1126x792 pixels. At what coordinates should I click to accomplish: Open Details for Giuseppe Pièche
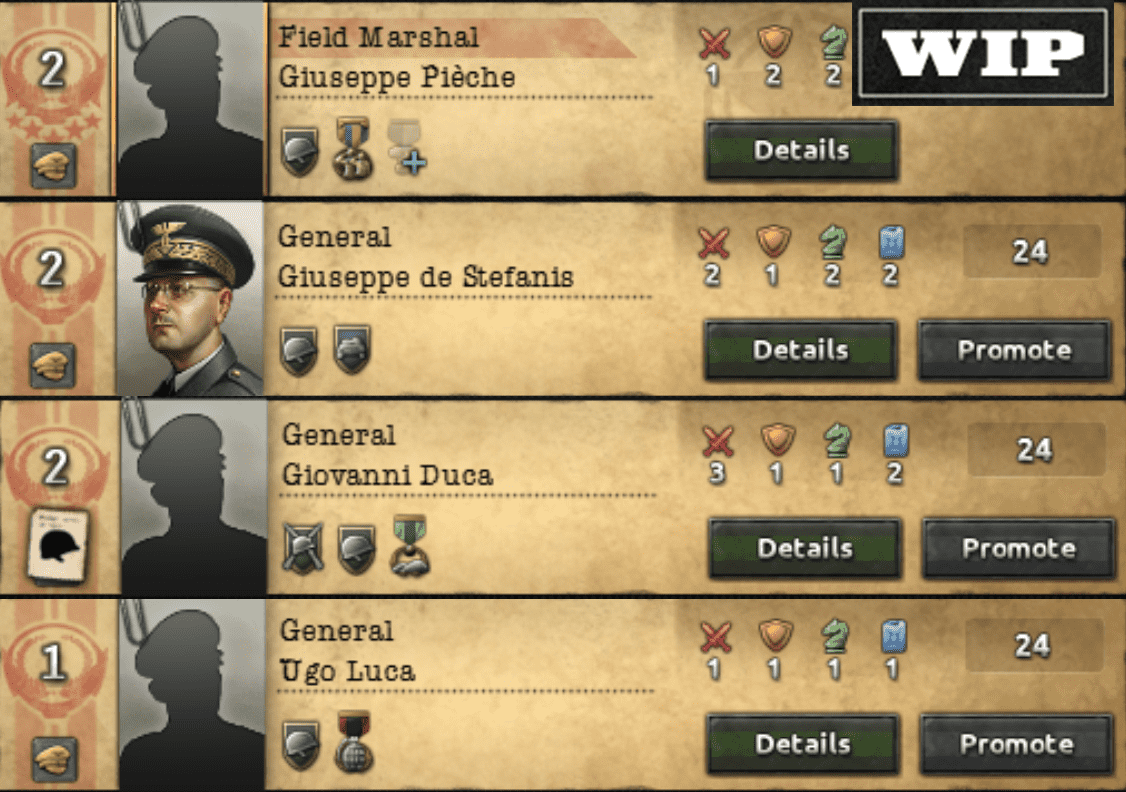point(801,150)
